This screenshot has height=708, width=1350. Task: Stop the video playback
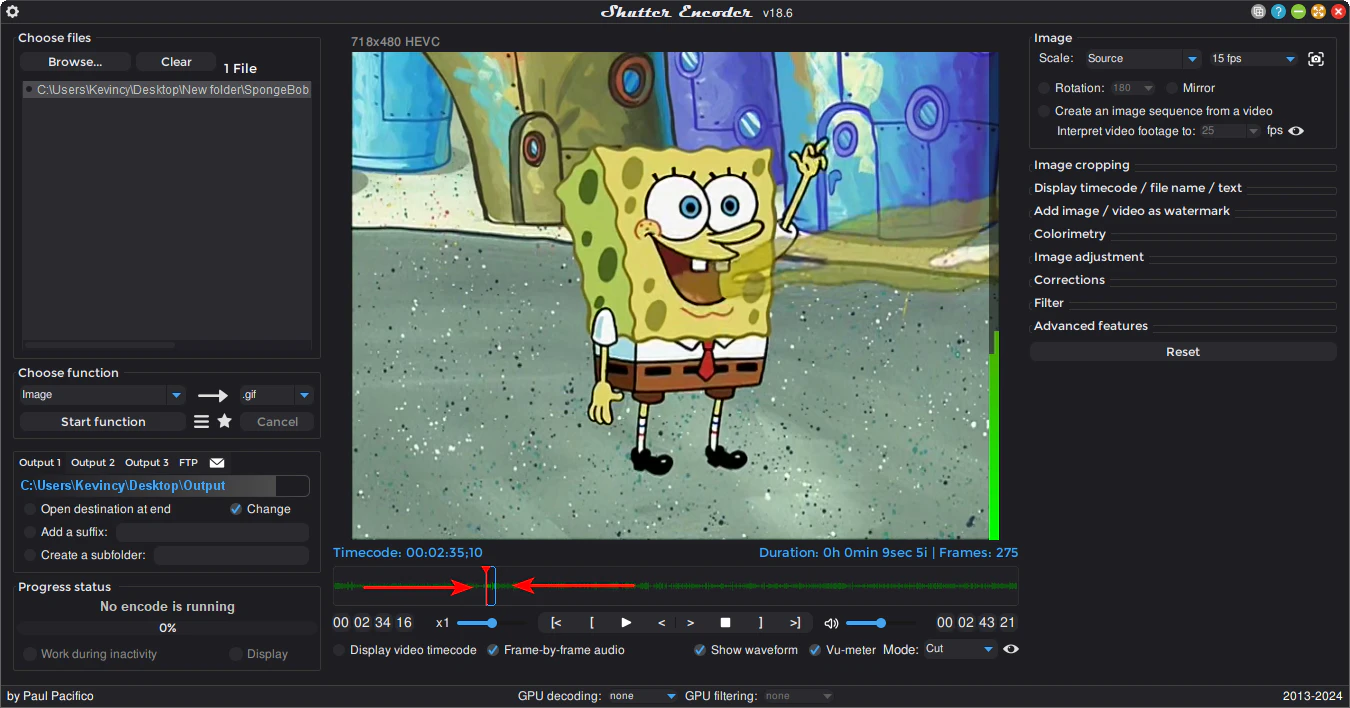726,623
